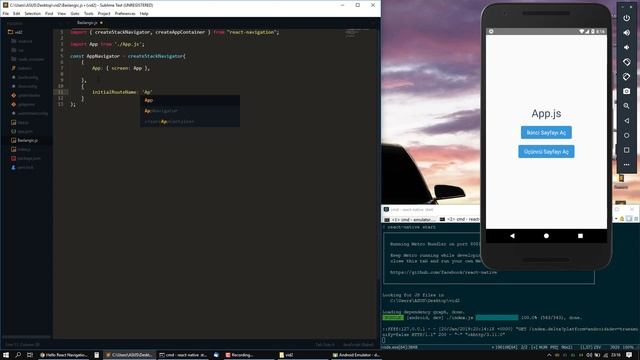Tap Android navigation bar recents square
The image size is (640, 360).
point(580,236)
